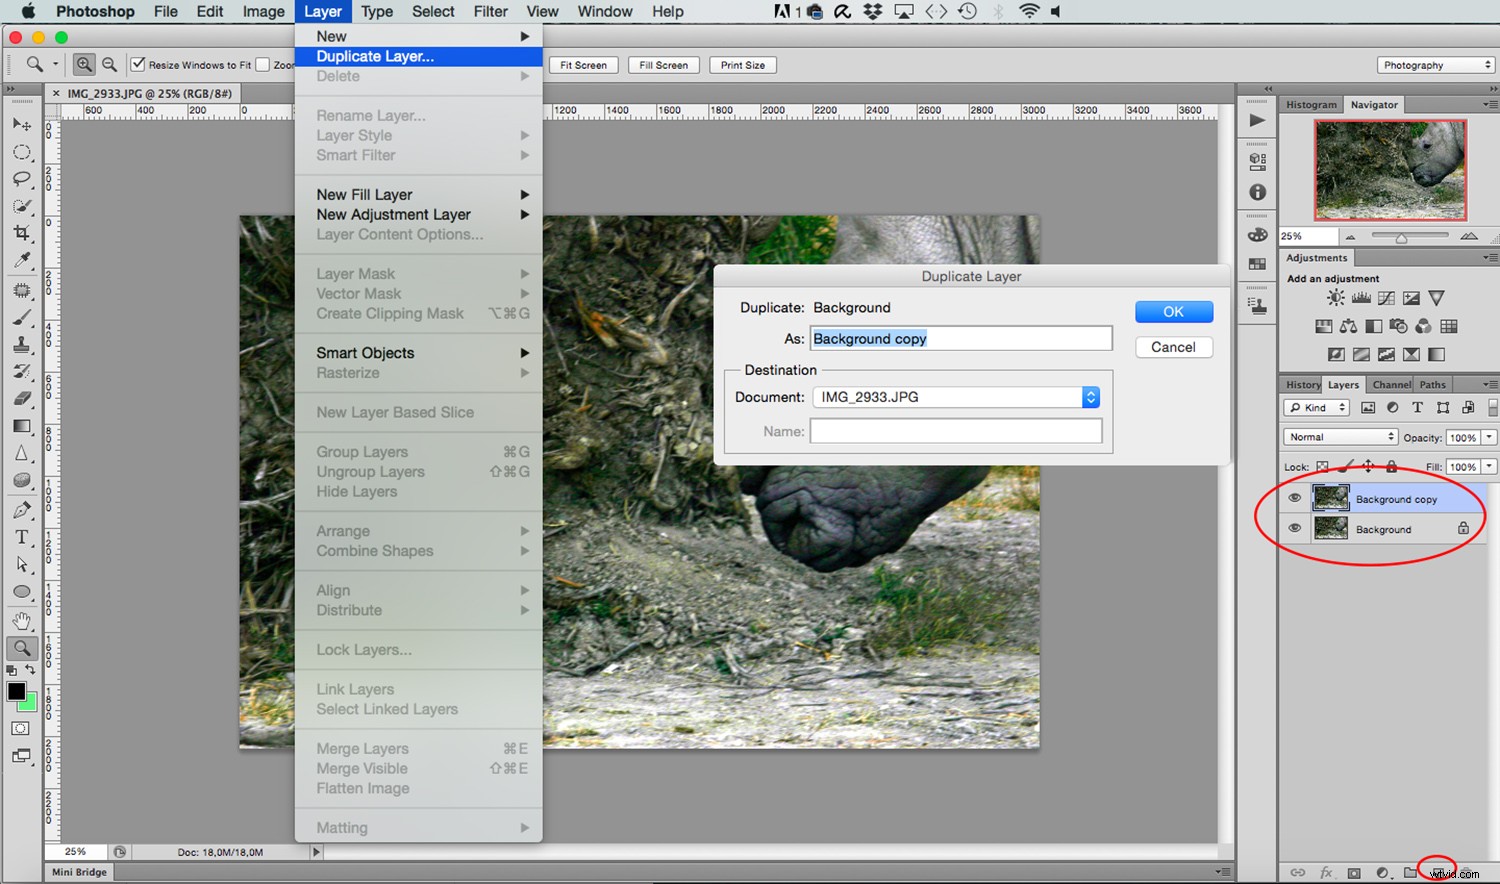Add a Brightness/Contrast adjustment
Viewport: 1500px width, 884px height.
[1334, 297]
